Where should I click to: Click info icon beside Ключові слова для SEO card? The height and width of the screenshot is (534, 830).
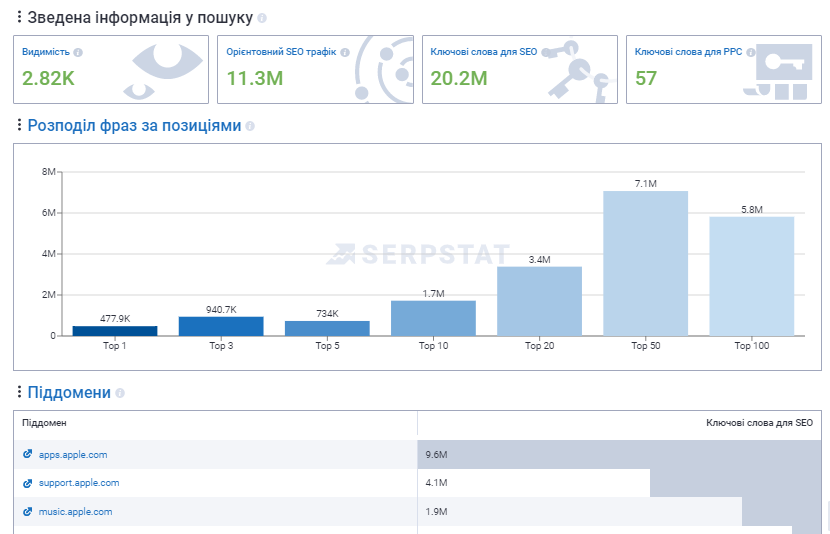[x=546, y=52]
